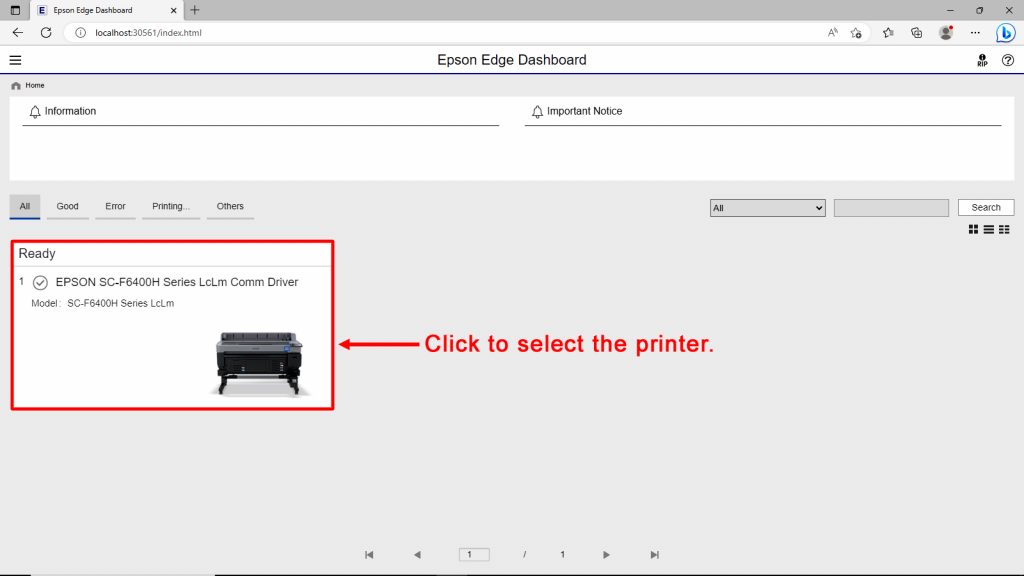The height and width of the screenshot is (576, 1024).
Task: Click the page number field
Action: 474,554
